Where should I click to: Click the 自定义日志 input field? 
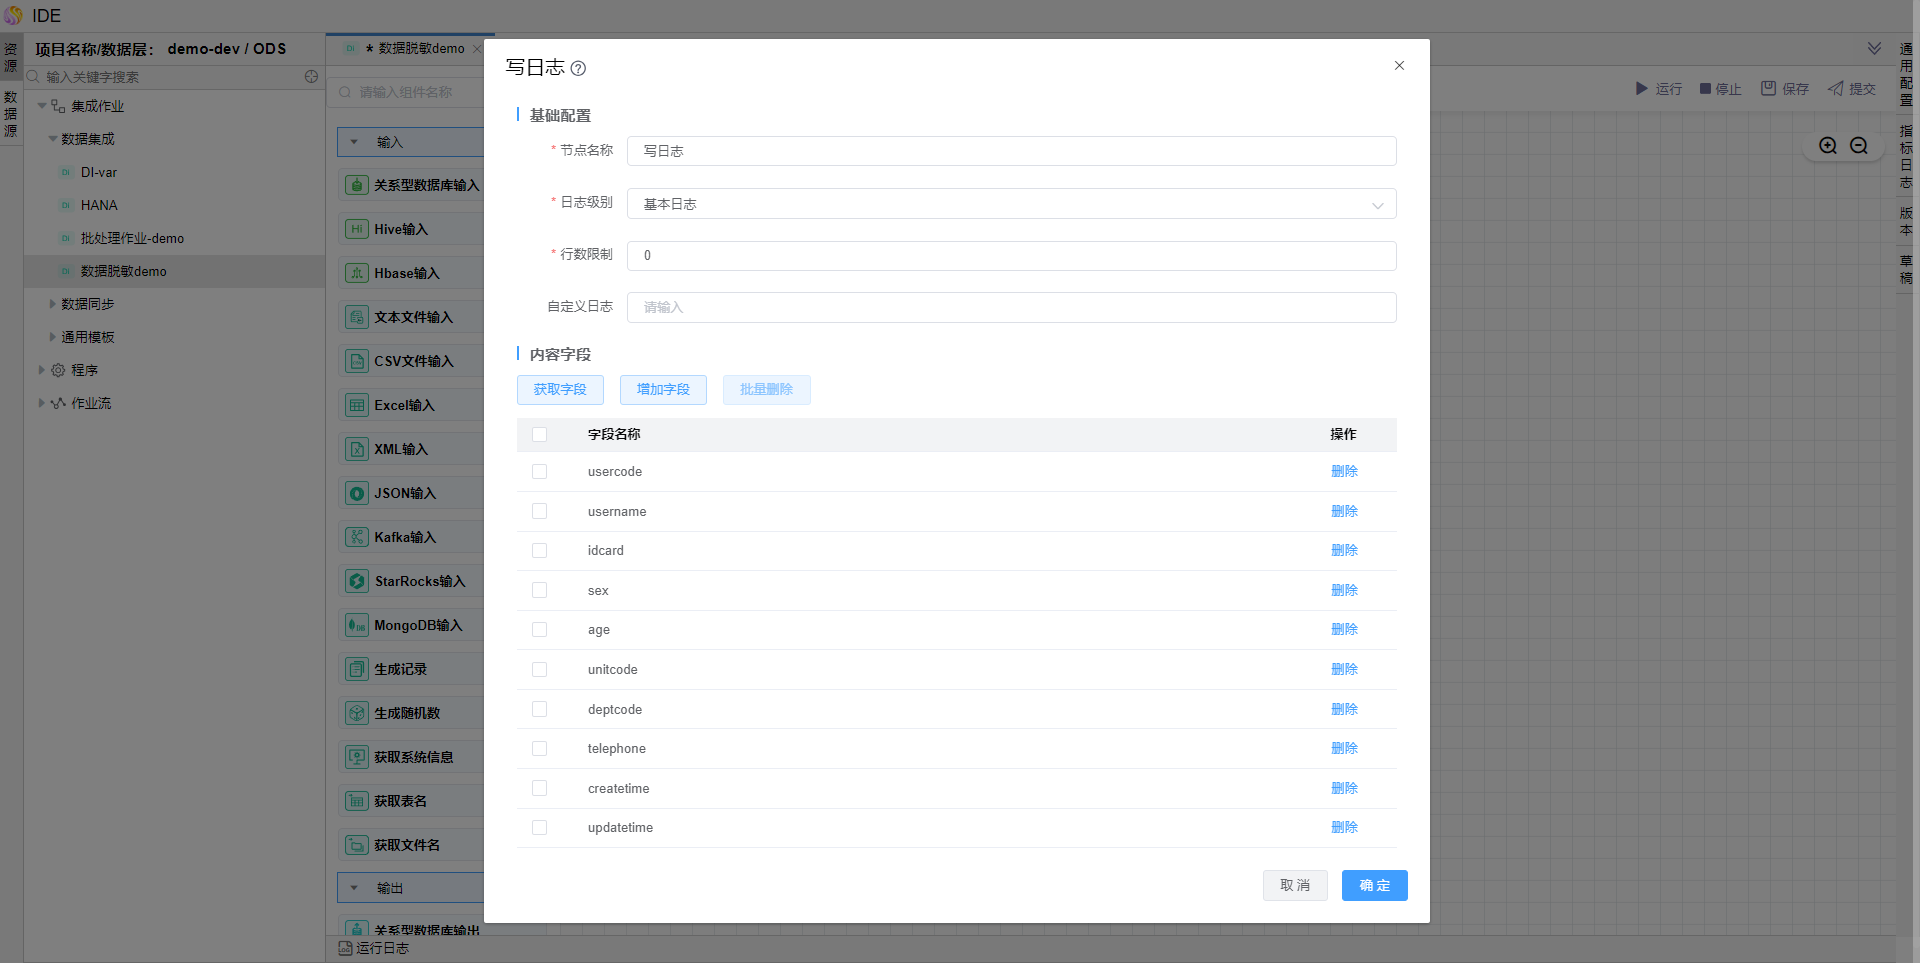pyautogui.click(x=1011, y=307)
